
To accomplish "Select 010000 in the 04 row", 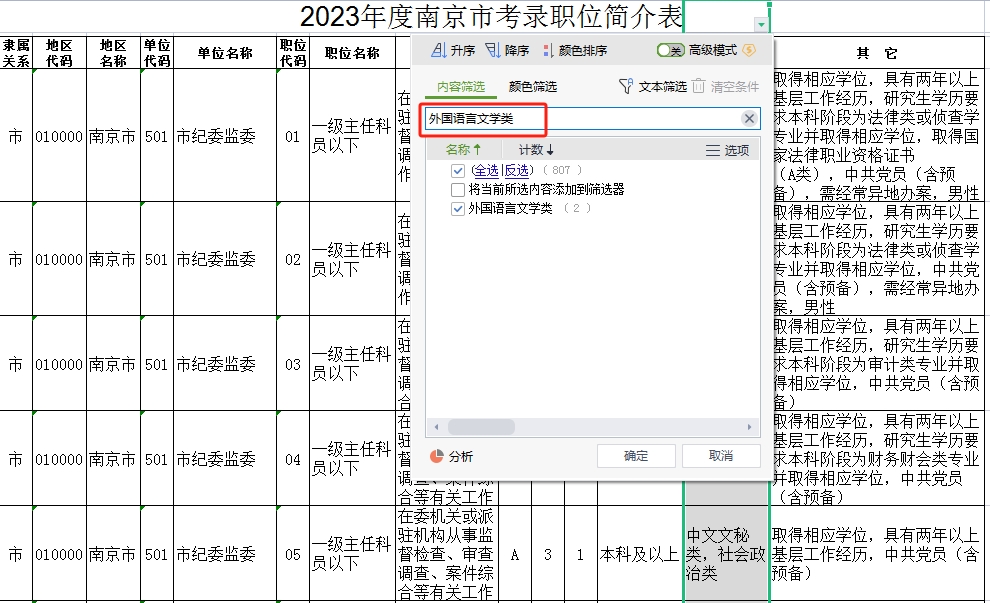I will pyautogui.click(x=59, y=458).
